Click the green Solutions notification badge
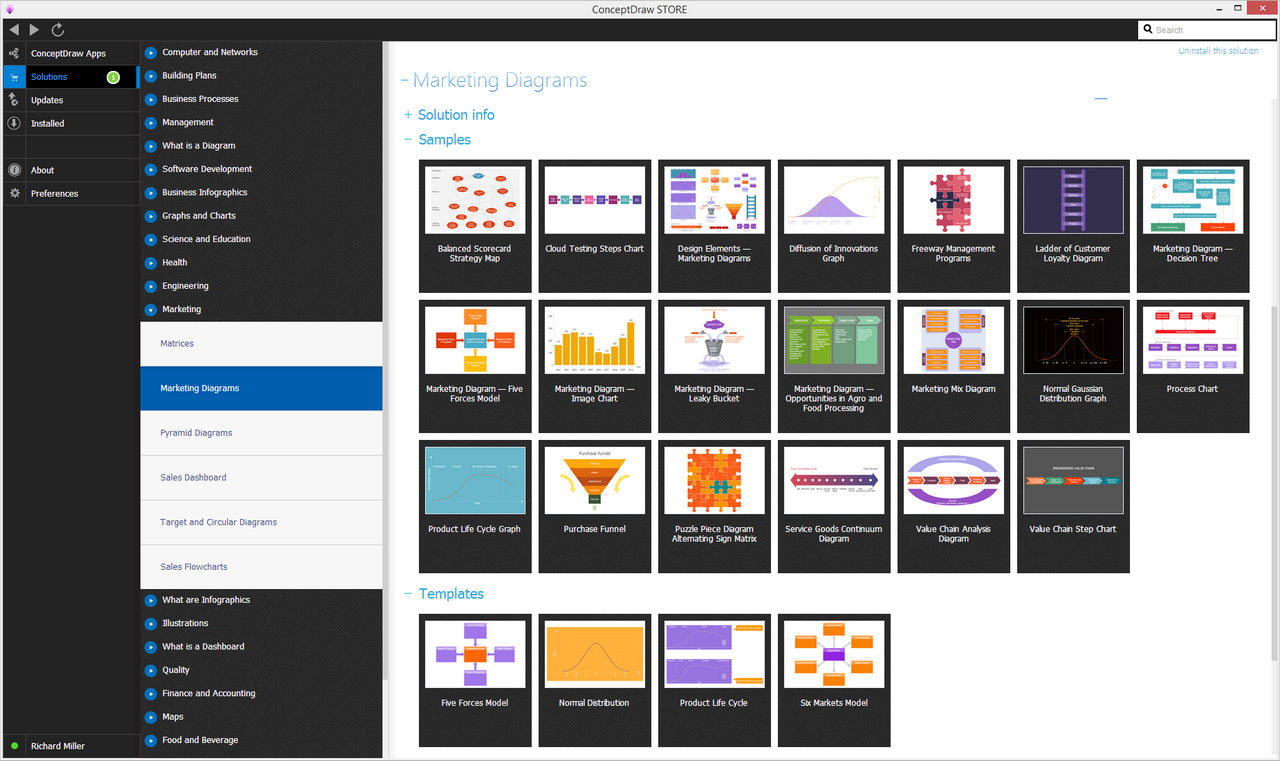The image size is (1280, 761). coord(113,77)
